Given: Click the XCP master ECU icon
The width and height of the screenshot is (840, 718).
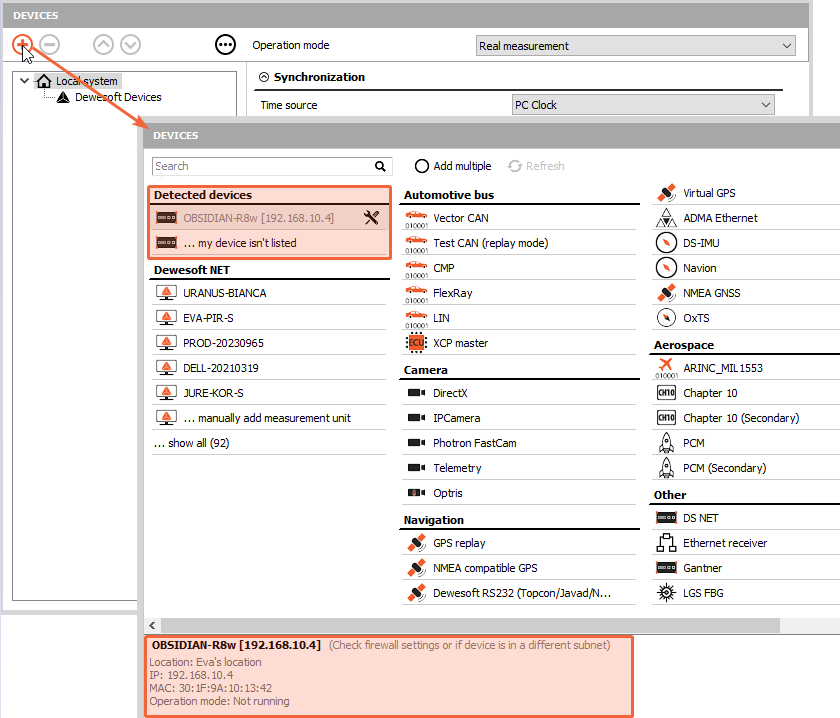Looking at the screenshot, I should [x=416, y=343].
